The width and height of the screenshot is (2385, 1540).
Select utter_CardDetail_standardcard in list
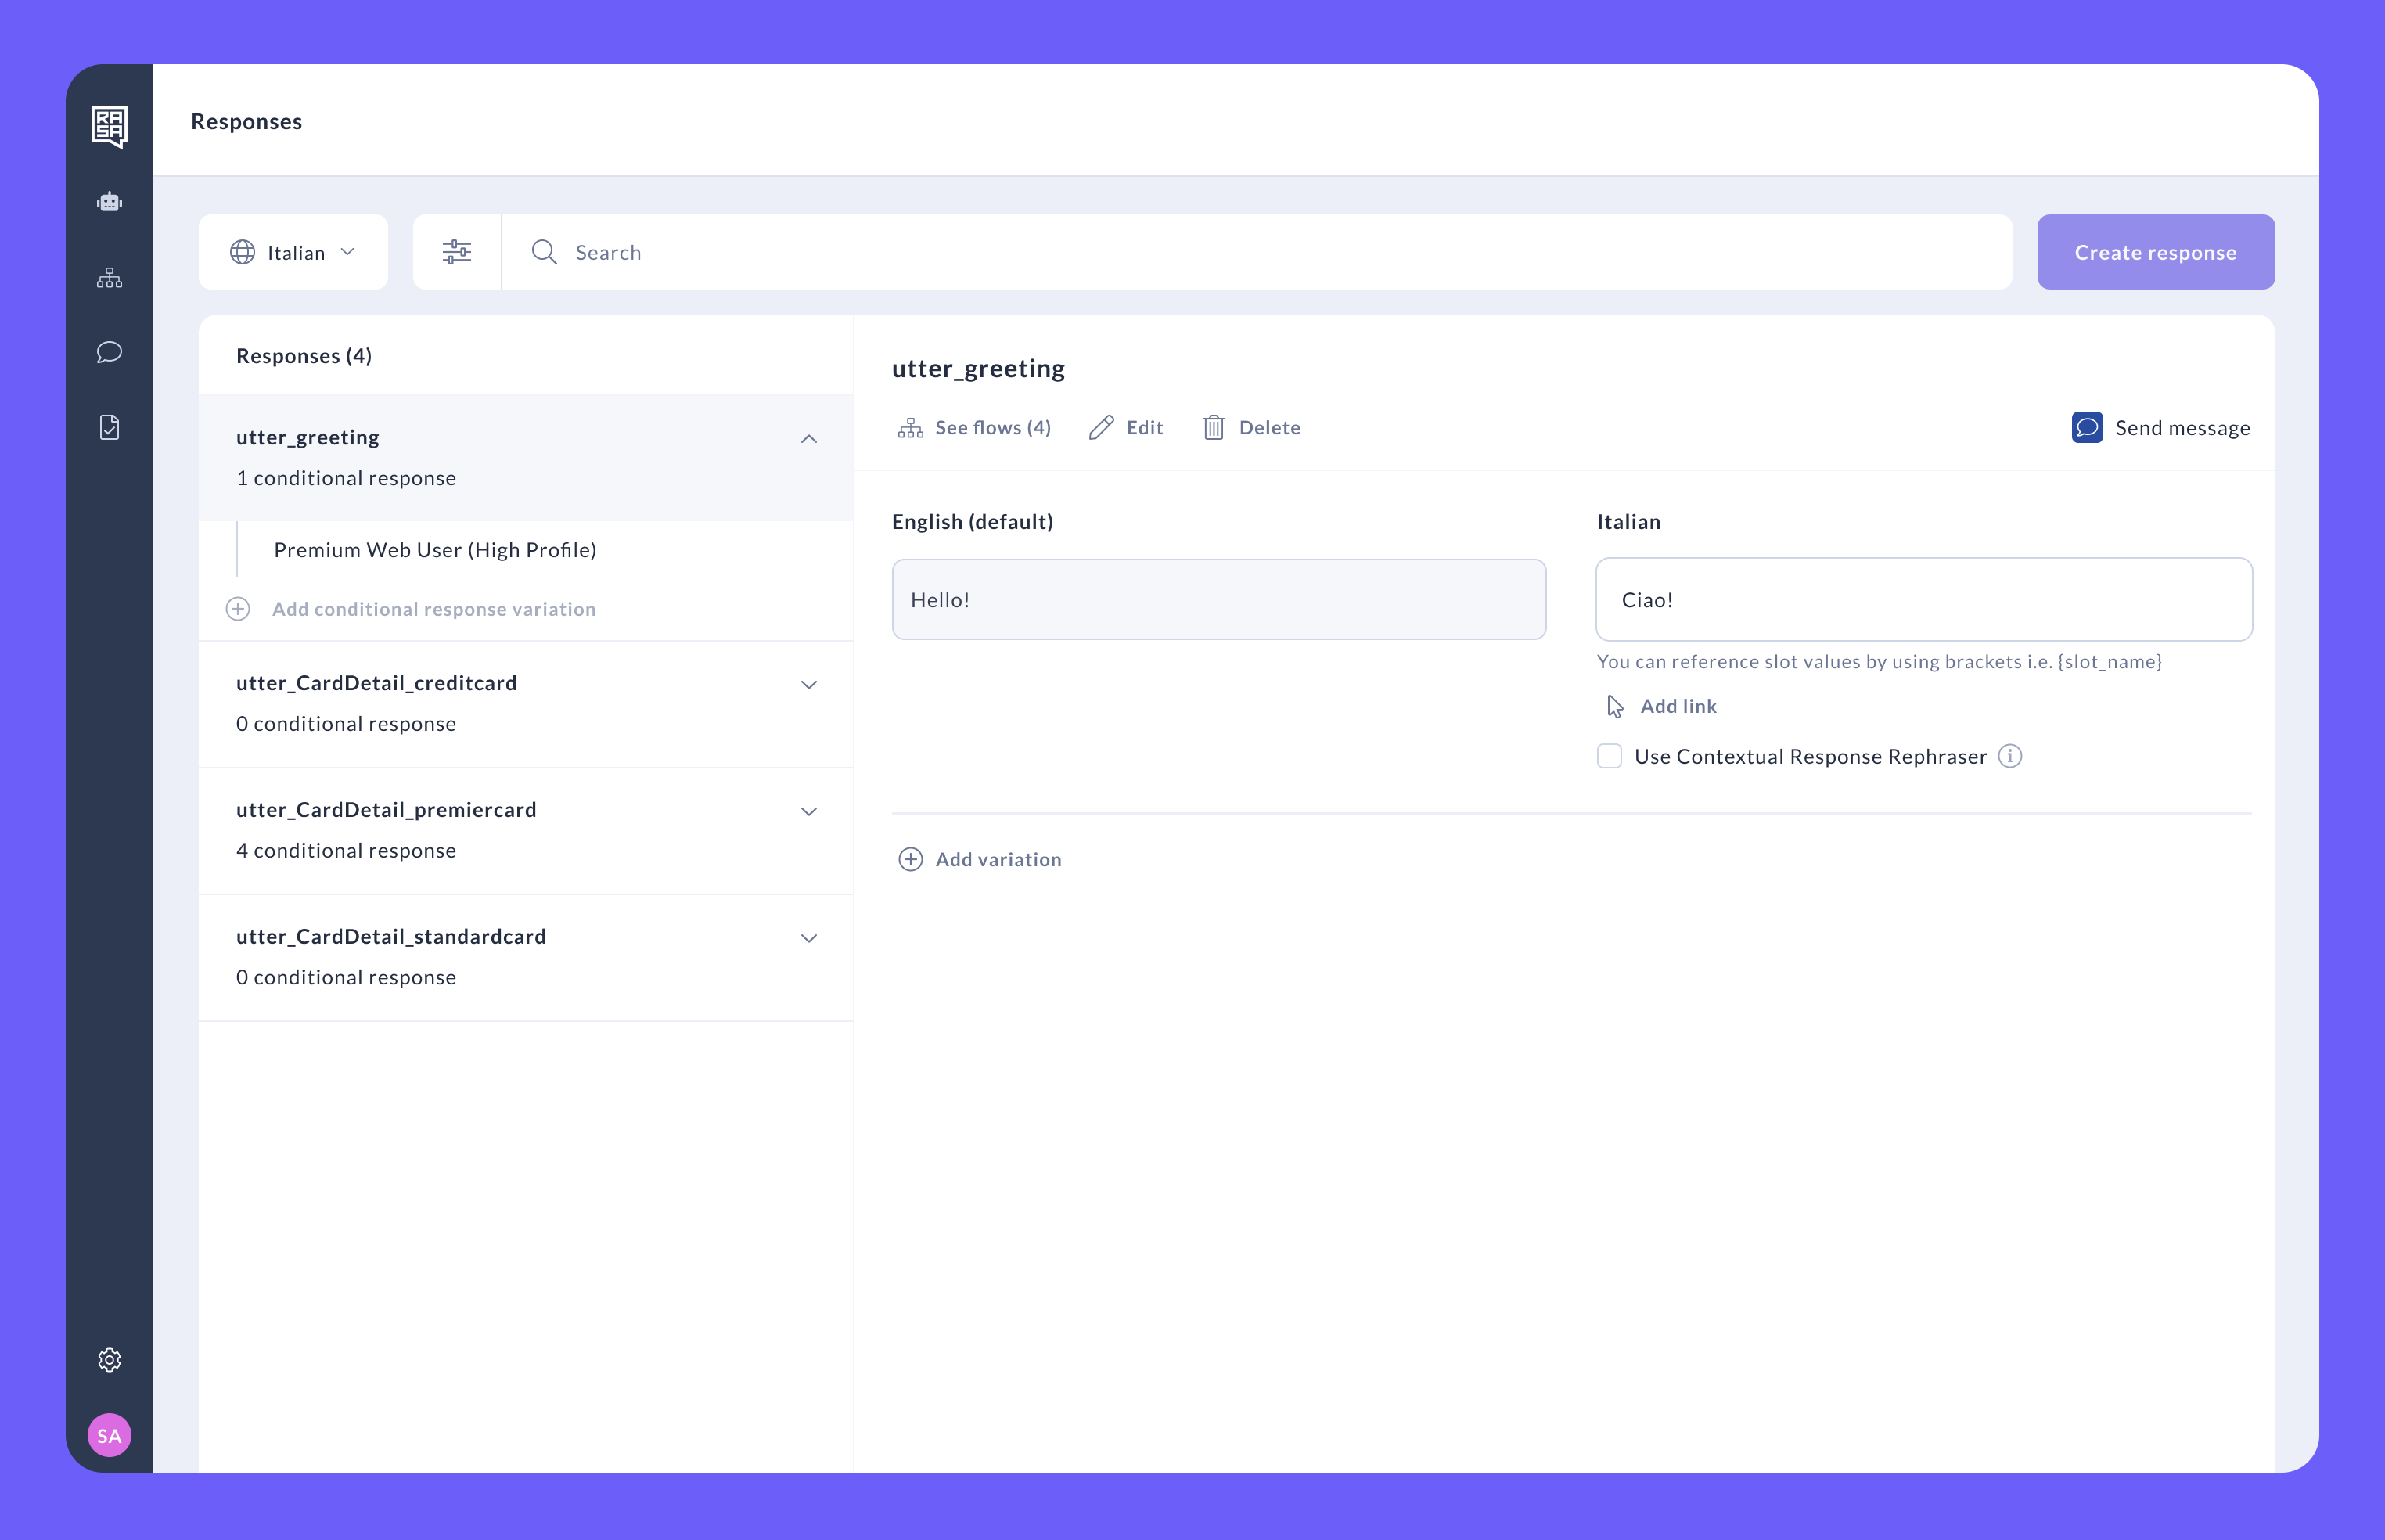click(391, 937)
